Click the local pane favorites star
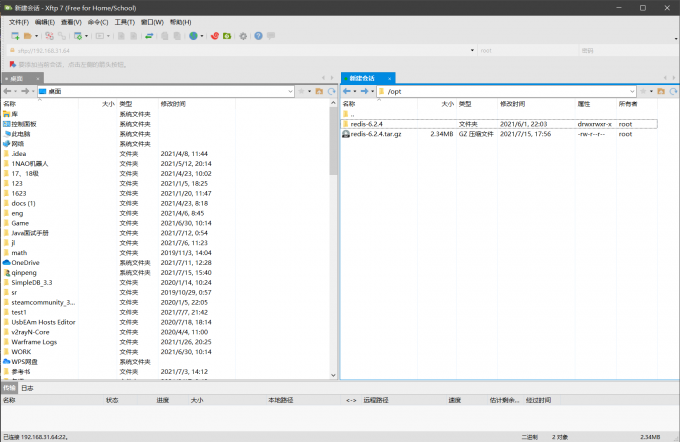This screenshot has width=680, height=442. 301,91
